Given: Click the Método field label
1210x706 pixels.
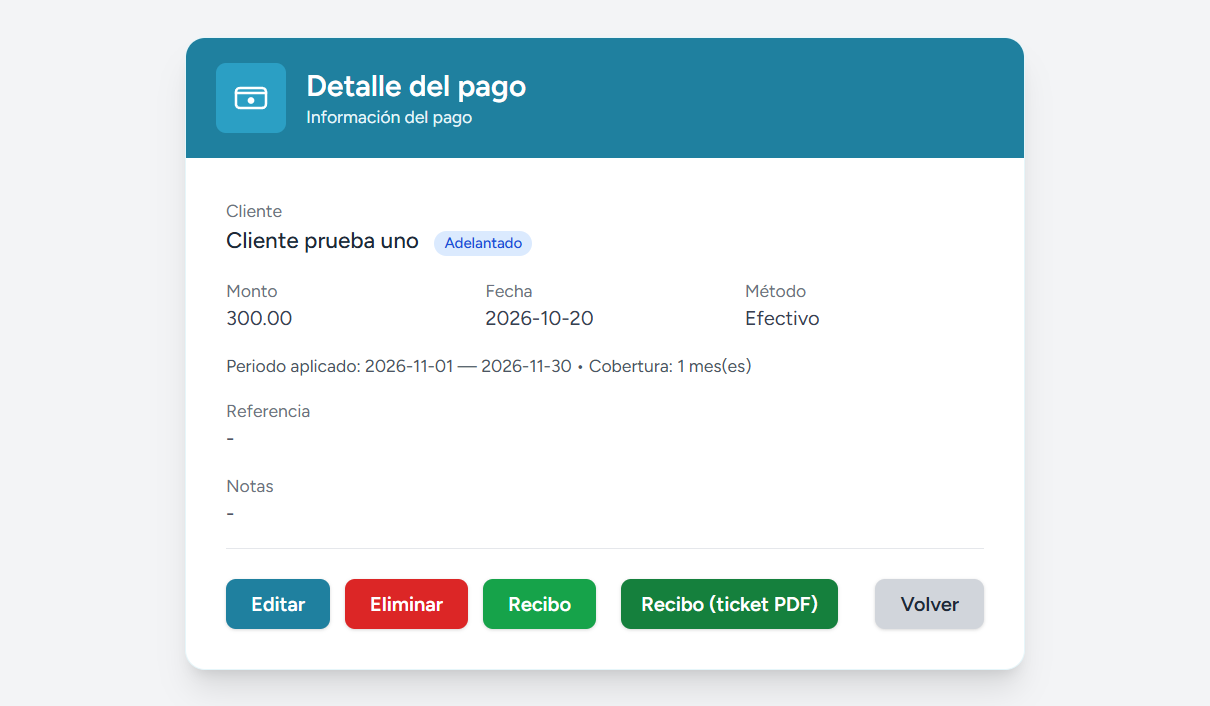Looking at the screenshot, I should coord(775,291).
